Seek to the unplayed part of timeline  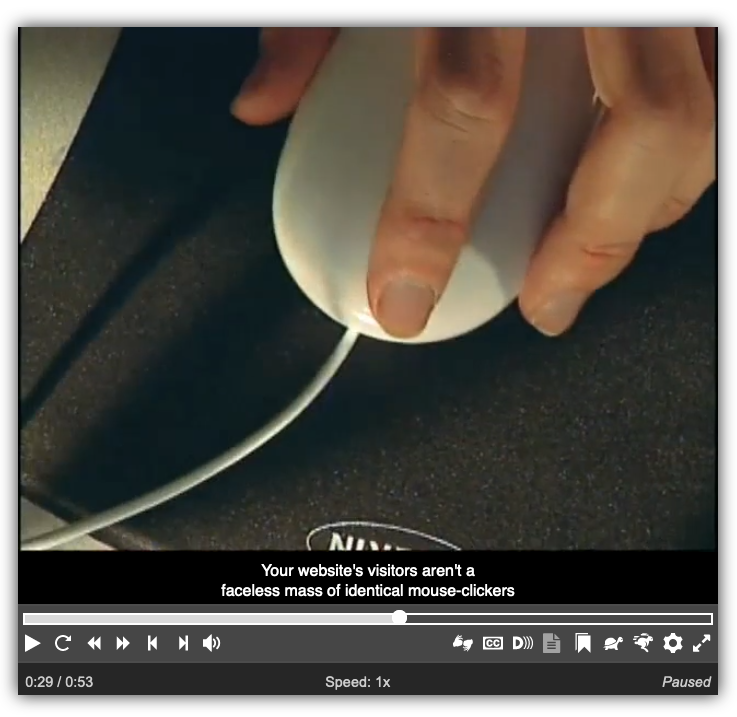pyautogui.click(x=559, y=618)
